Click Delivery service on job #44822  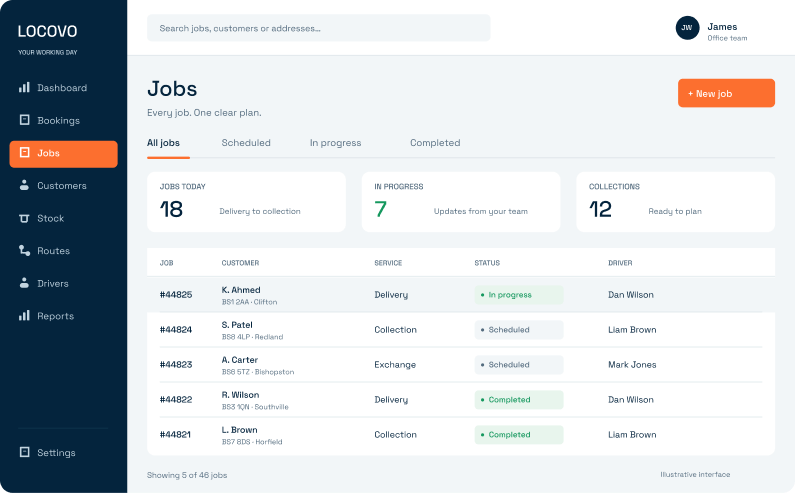(391, 400)
